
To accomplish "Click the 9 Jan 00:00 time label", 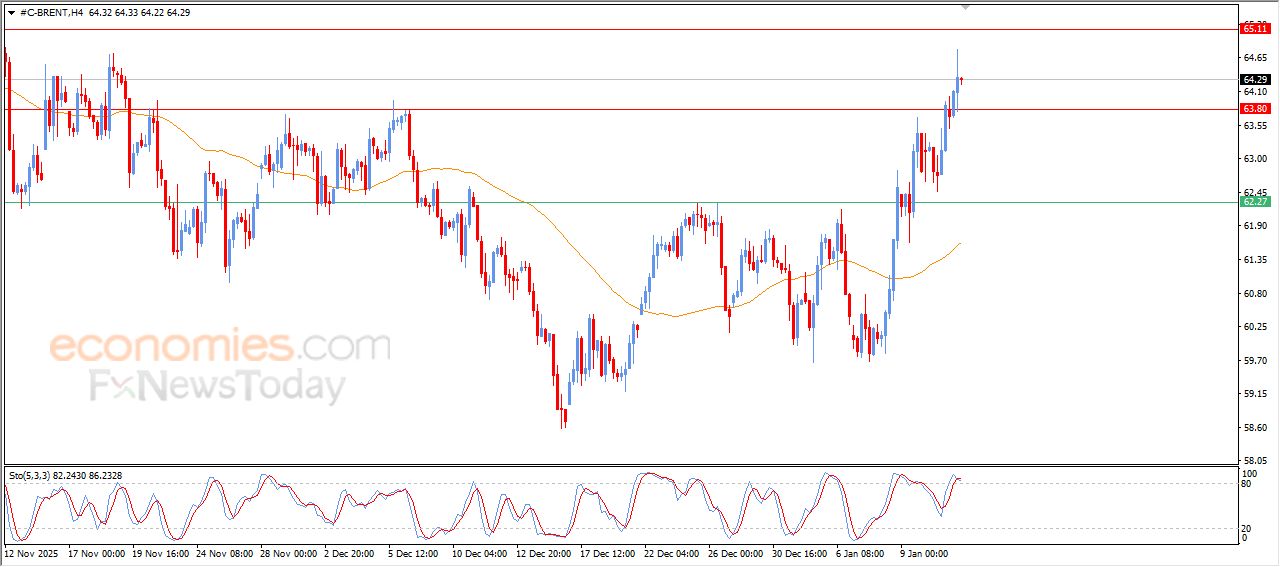I will click(926, 552).
